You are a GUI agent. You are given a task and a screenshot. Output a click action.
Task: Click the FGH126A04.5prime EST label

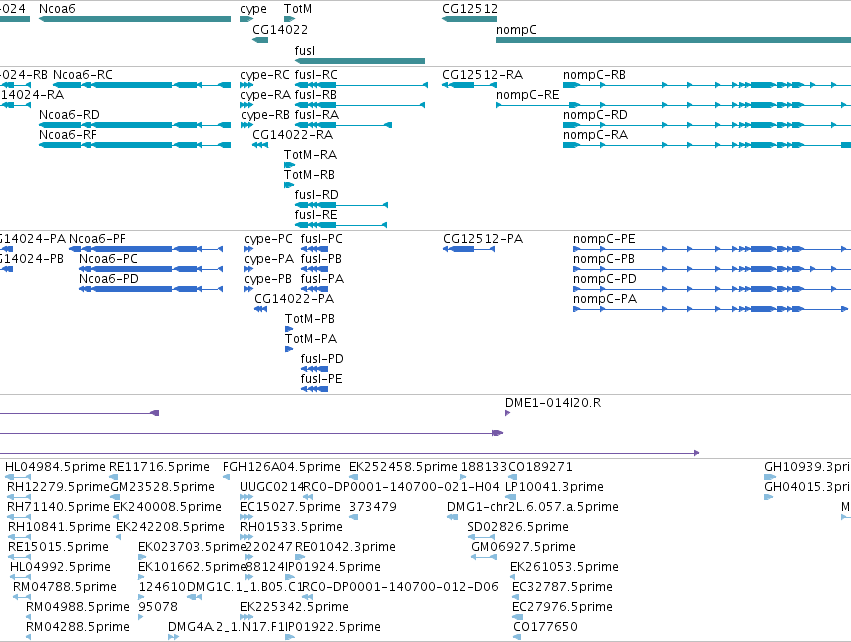click(281, 467)
